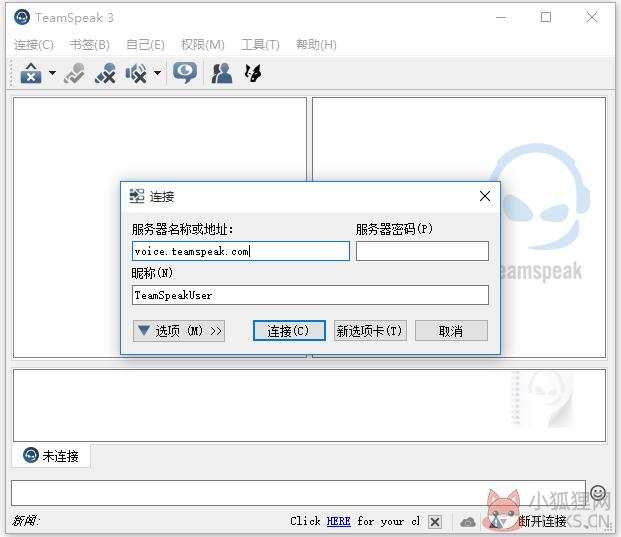
Task: Open the 帮助(H) menu
Action: tap(316, 45)
